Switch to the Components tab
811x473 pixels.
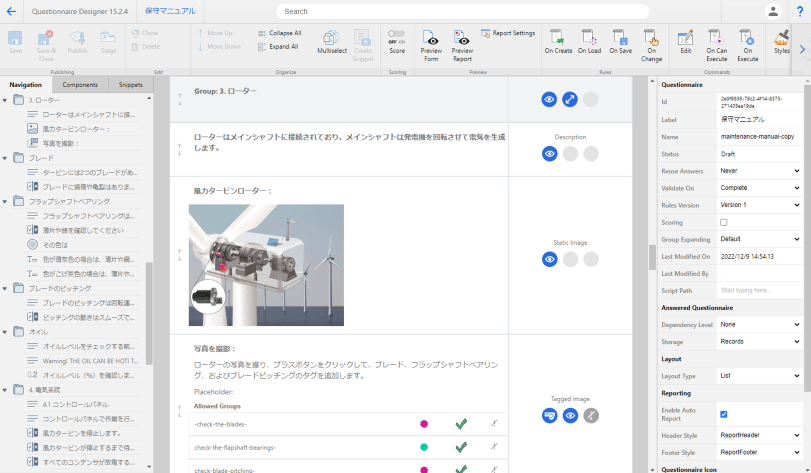80,85
